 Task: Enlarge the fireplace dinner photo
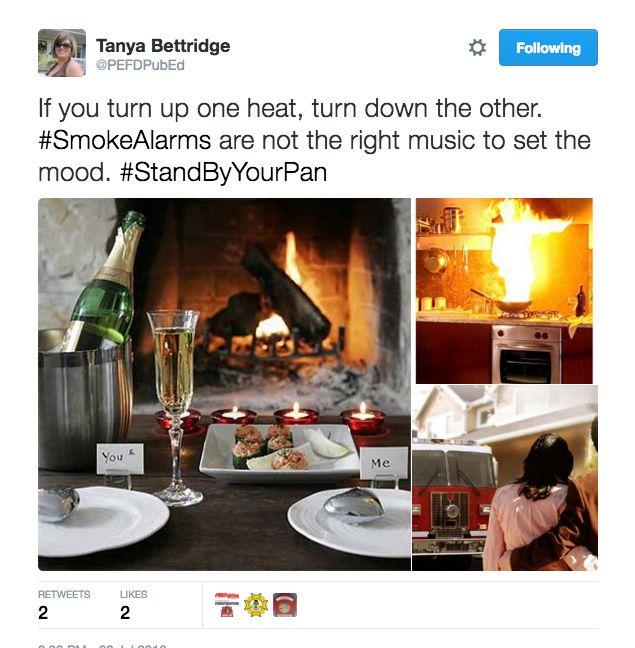coord(224,384)
